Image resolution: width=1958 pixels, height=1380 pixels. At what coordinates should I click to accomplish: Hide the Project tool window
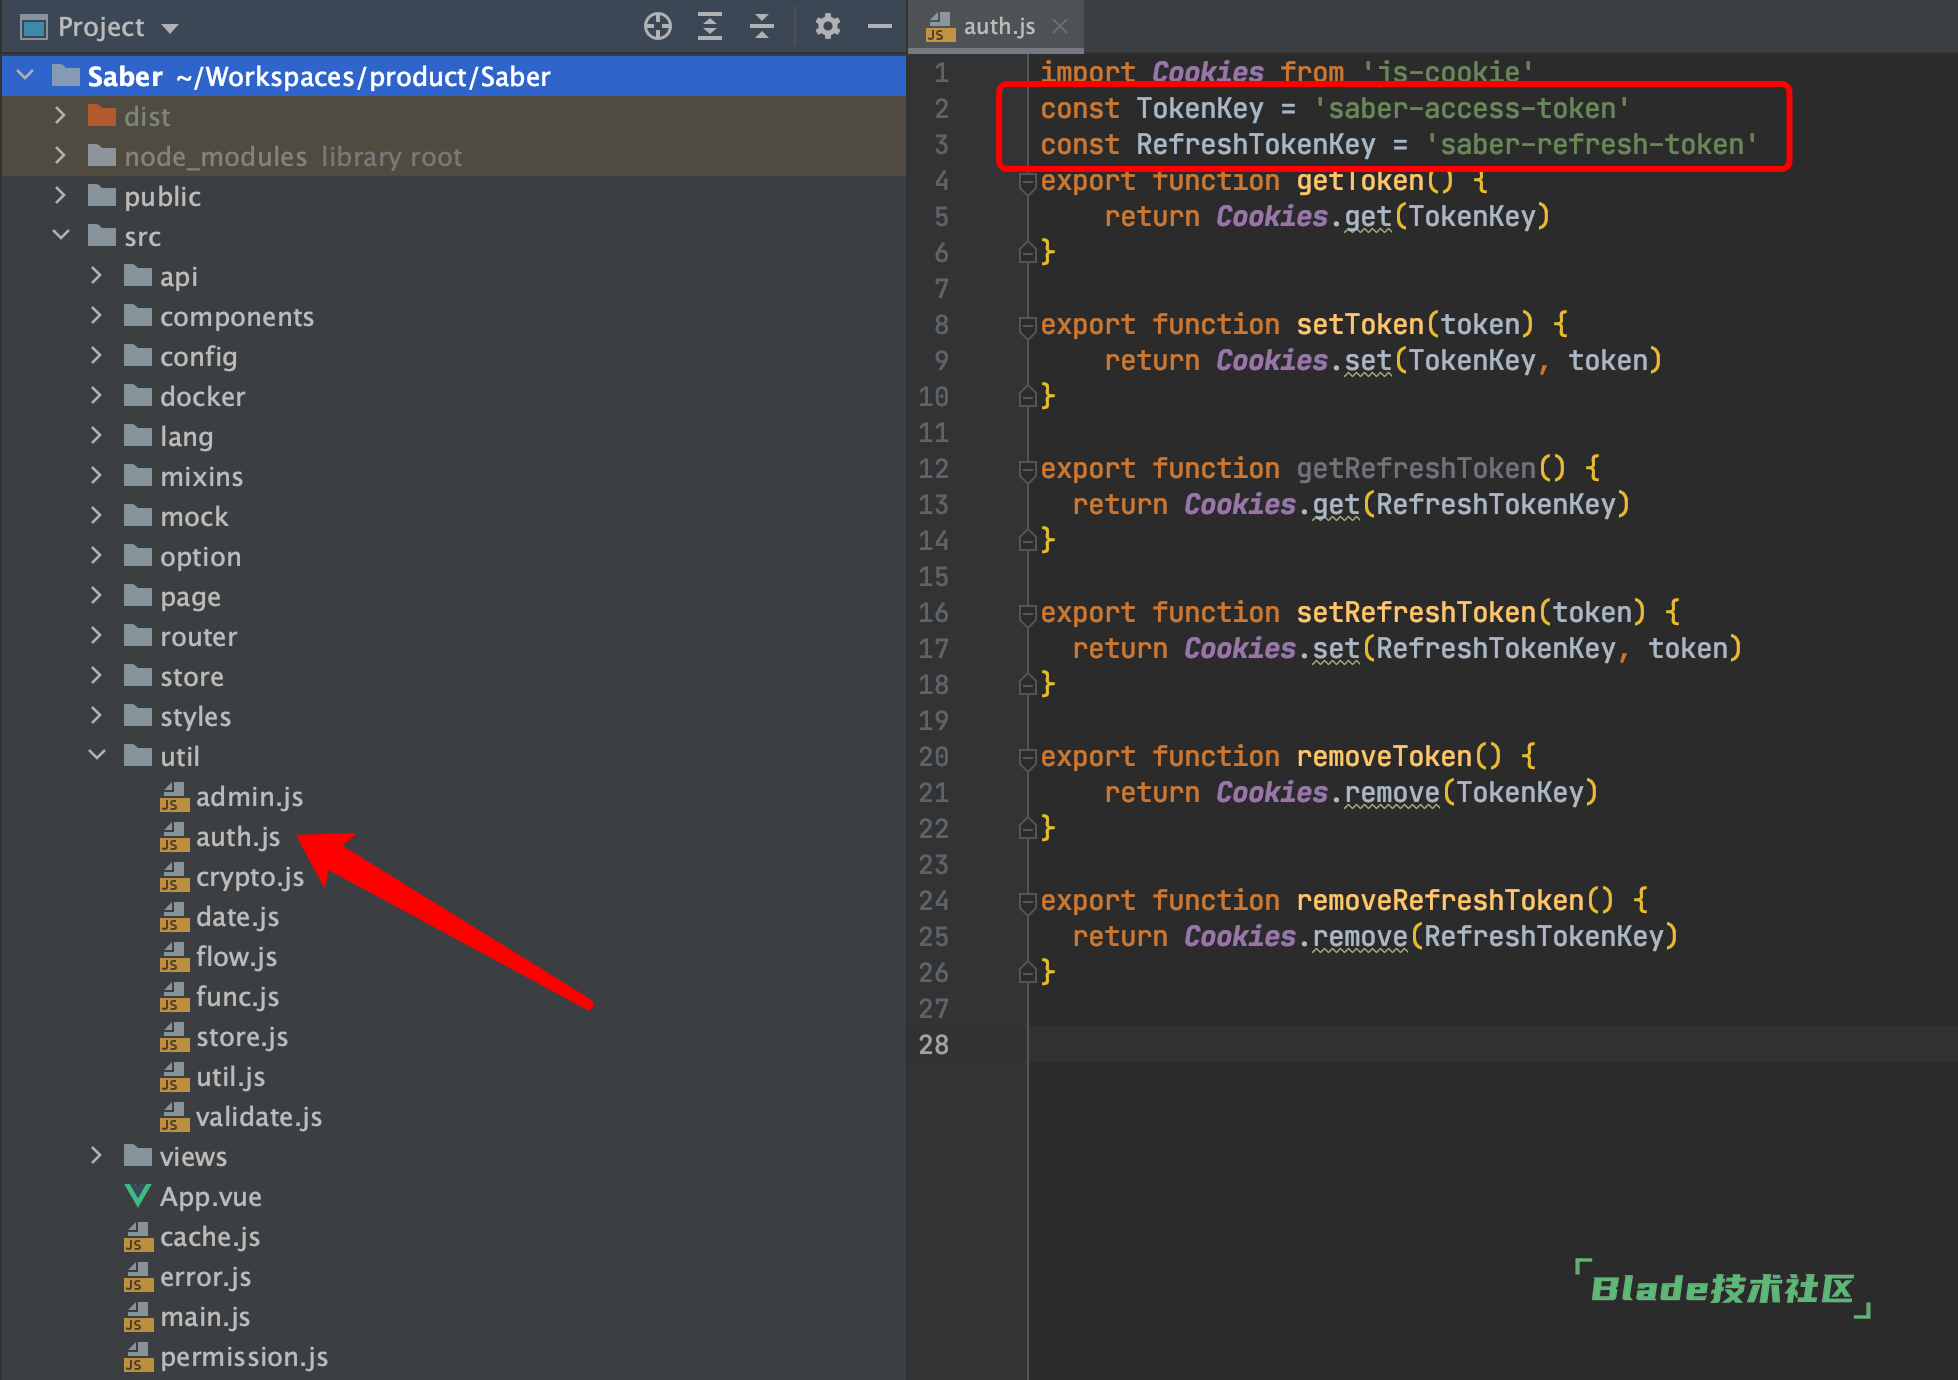tap(879, 27)
